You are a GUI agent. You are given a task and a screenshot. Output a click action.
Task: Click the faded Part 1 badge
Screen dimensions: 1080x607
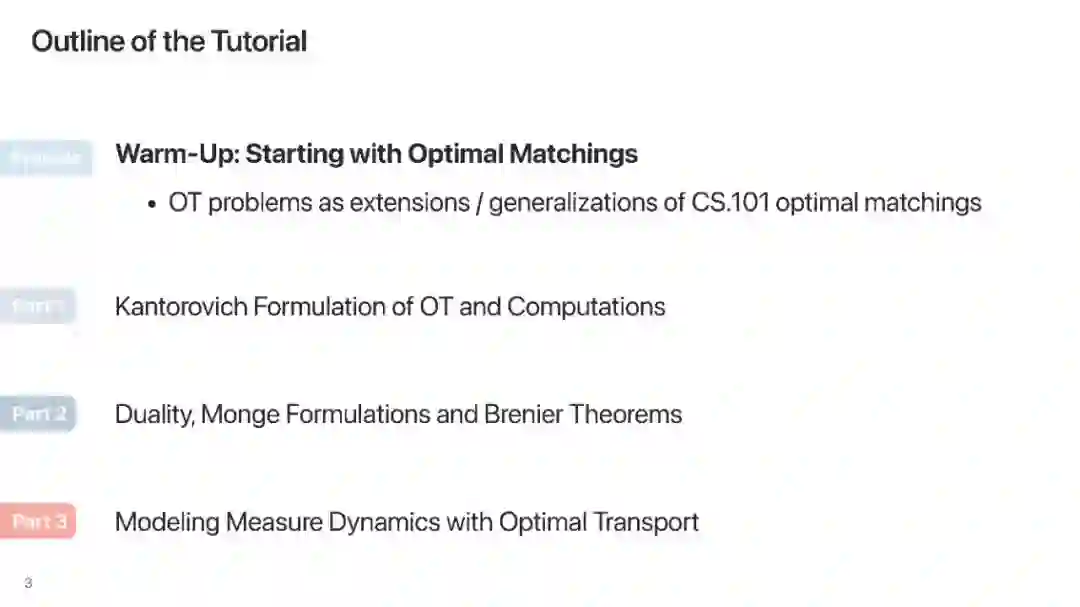pyautogui.click(x=38, y=305)
